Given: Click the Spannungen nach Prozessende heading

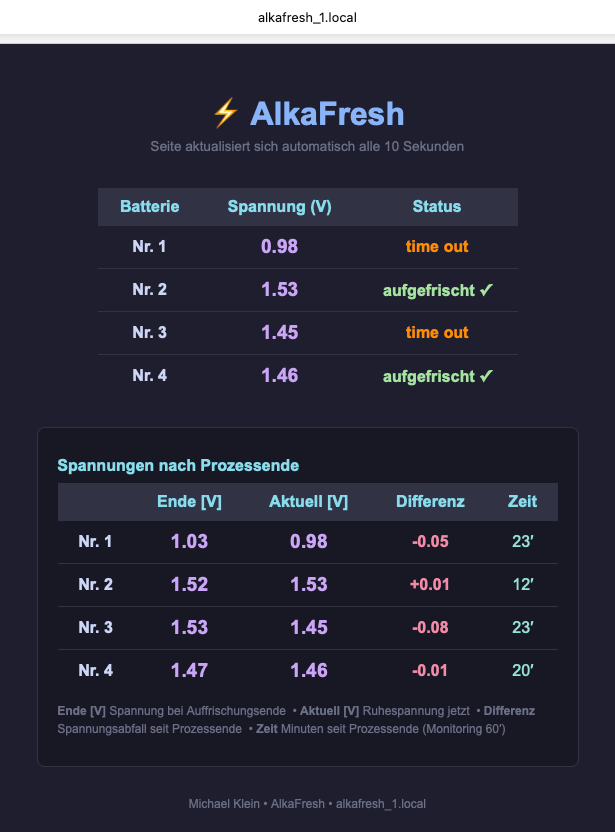Looking at the screenshot, I should point(178,465).
